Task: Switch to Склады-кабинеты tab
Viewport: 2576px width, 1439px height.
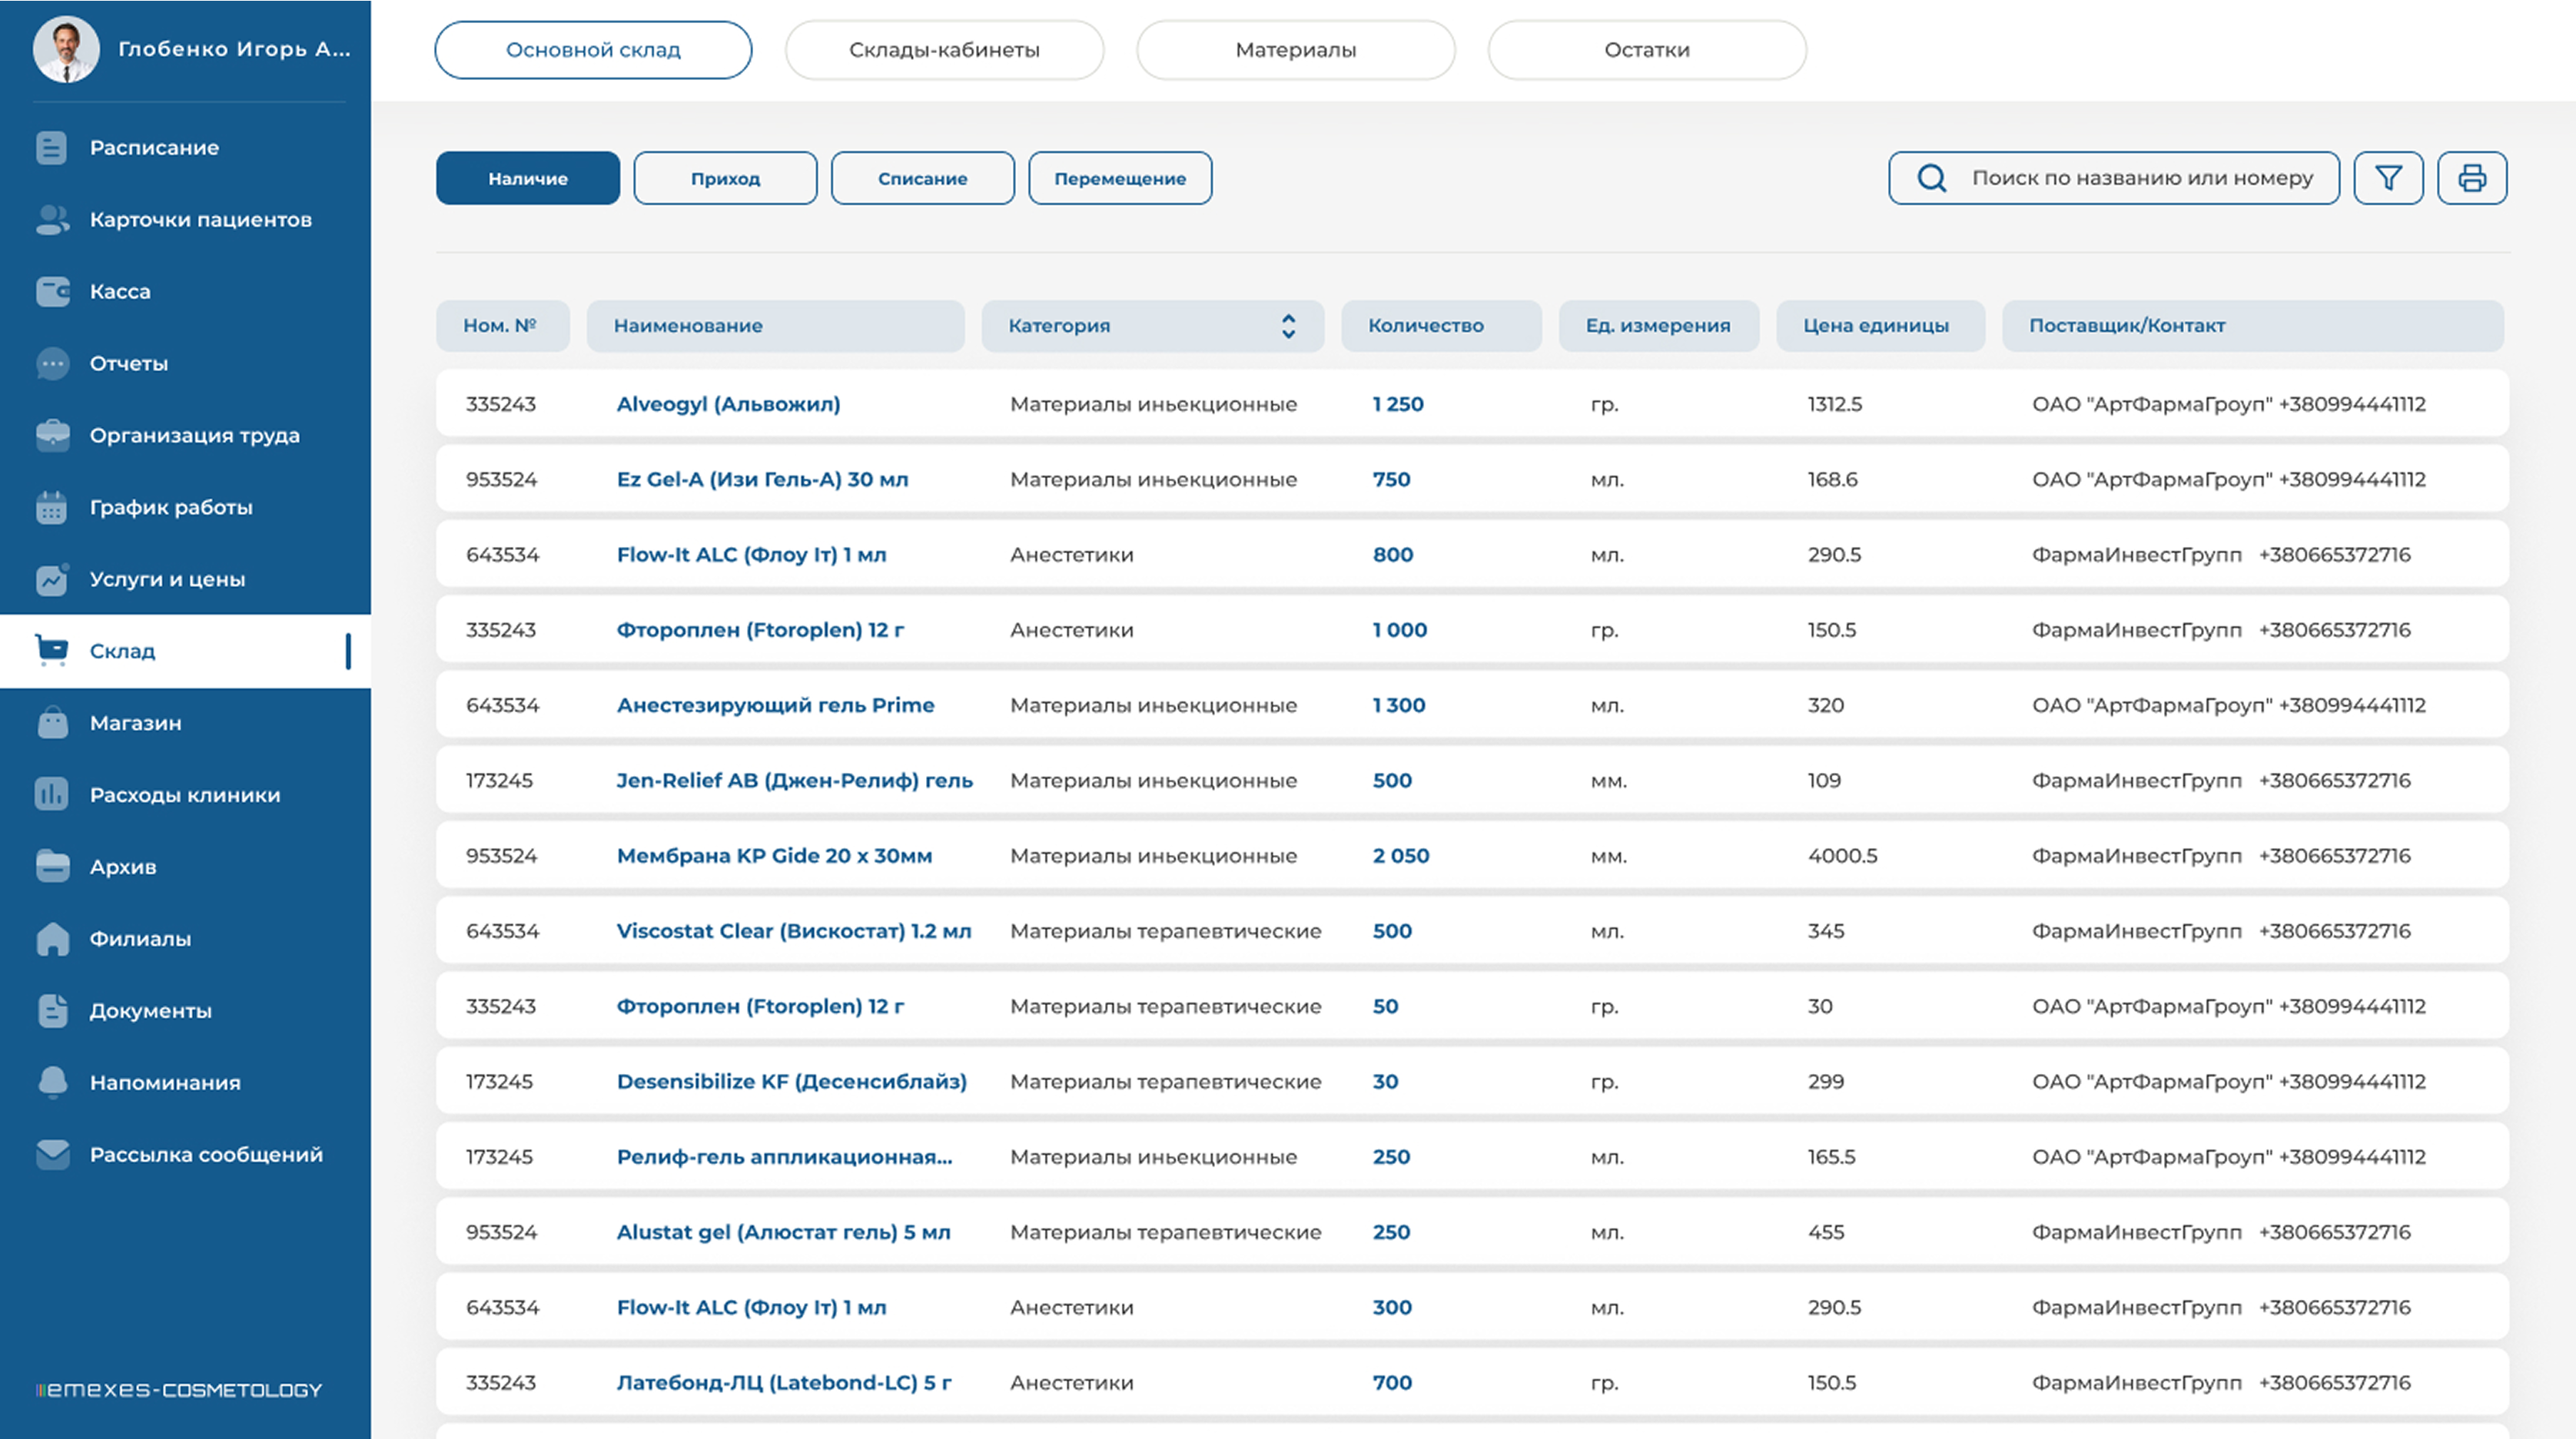Action: point(944,50)
